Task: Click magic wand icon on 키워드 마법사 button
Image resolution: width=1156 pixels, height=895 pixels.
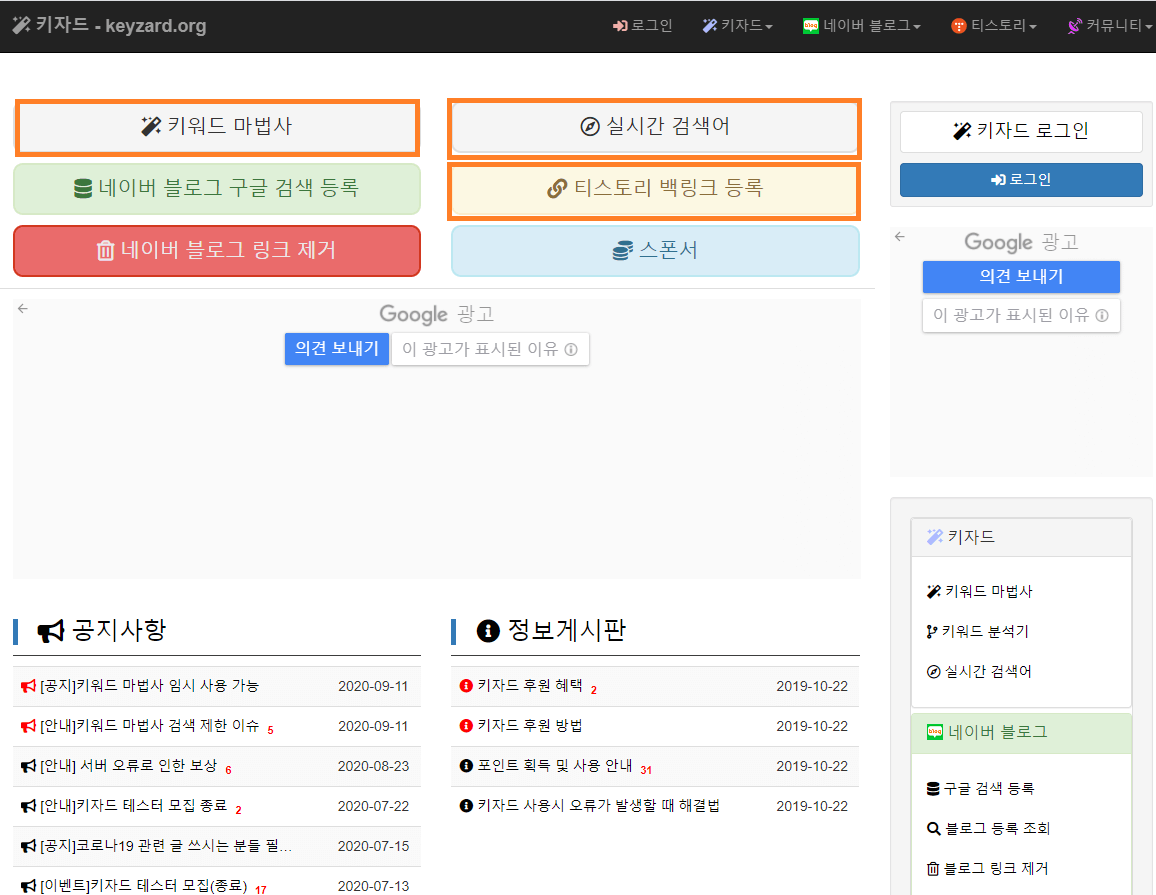Action: point(151,126)
